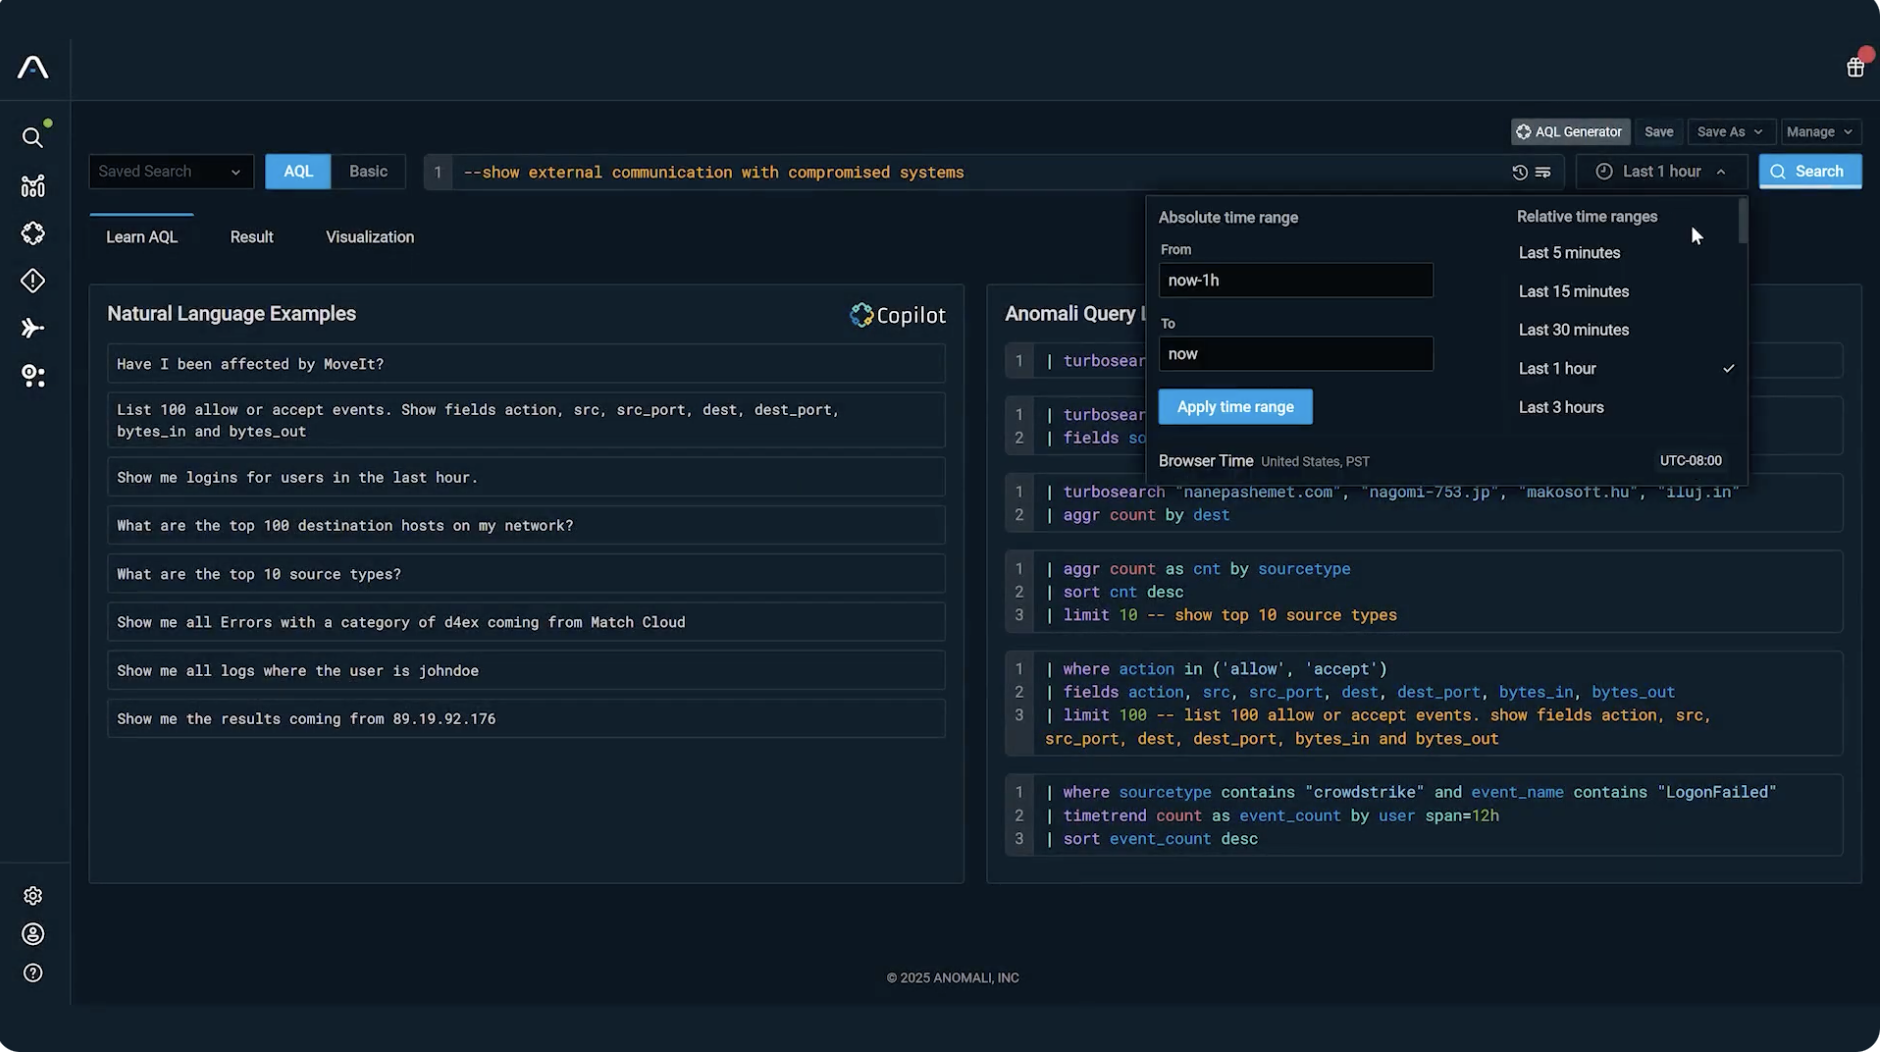1882x1054 pixels.
Task: Open the Copilot icon in the left sidebar
Action: point(33,233)
